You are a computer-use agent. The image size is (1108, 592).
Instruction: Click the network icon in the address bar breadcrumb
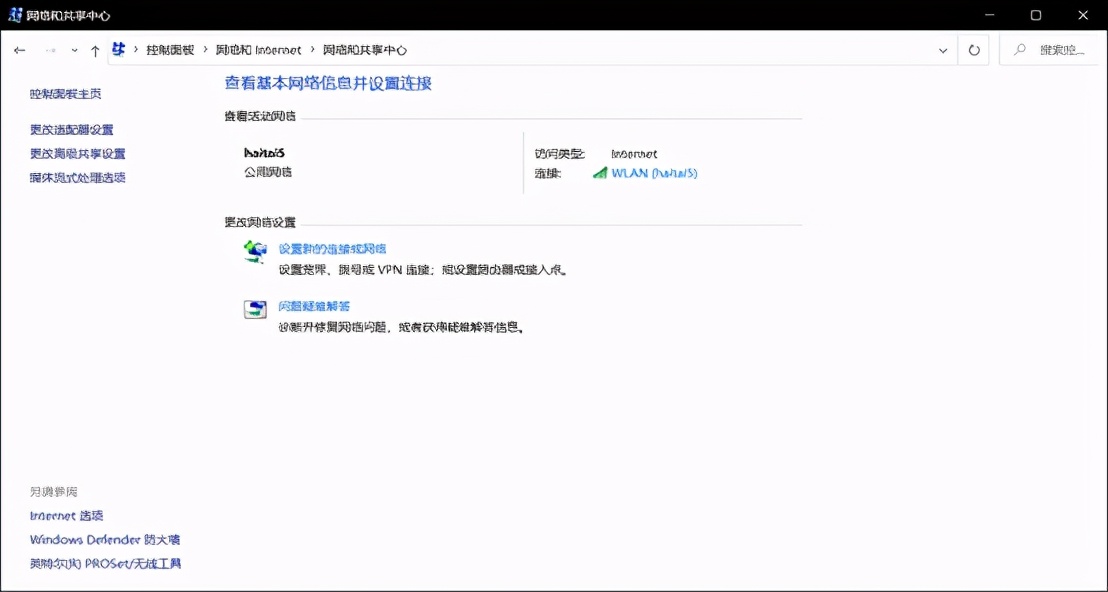117,48
